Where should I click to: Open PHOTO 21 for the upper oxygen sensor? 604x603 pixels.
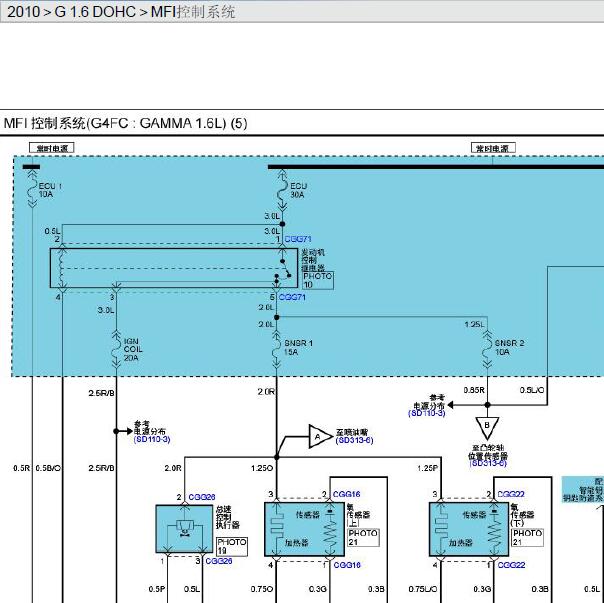click(363, 537)
